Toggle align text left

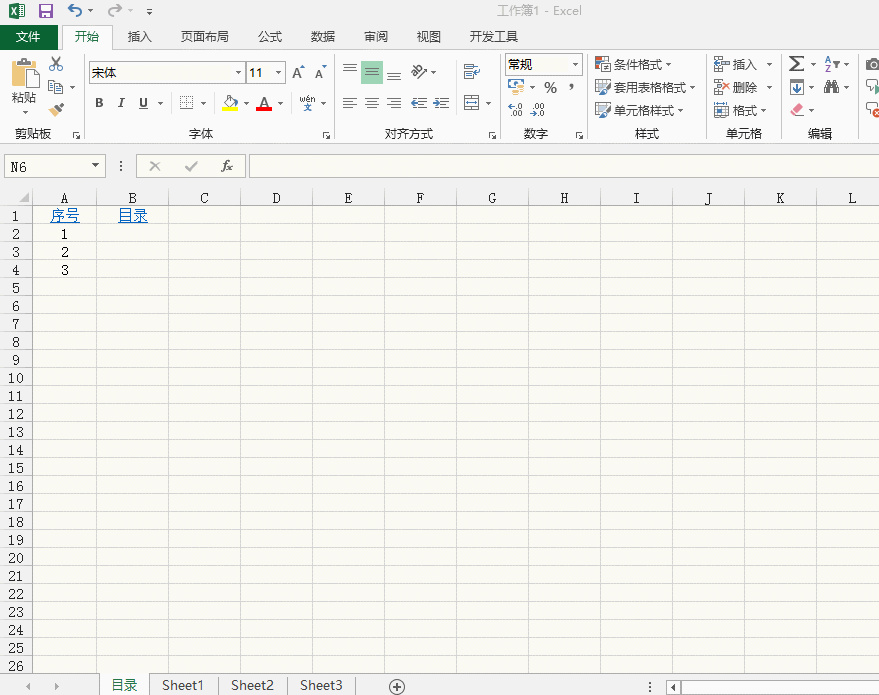click(350, 103)
